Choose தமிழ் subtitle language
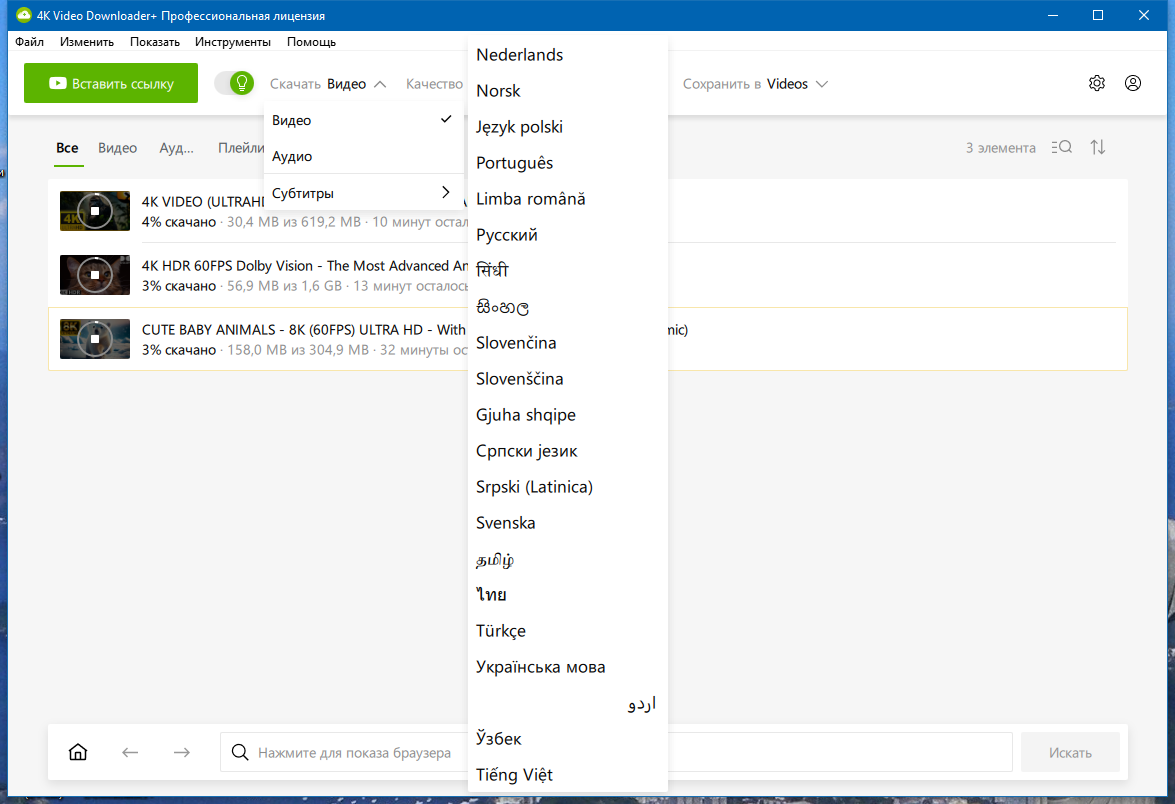This screenshot has width=1175, height=804. pos(567,559)
